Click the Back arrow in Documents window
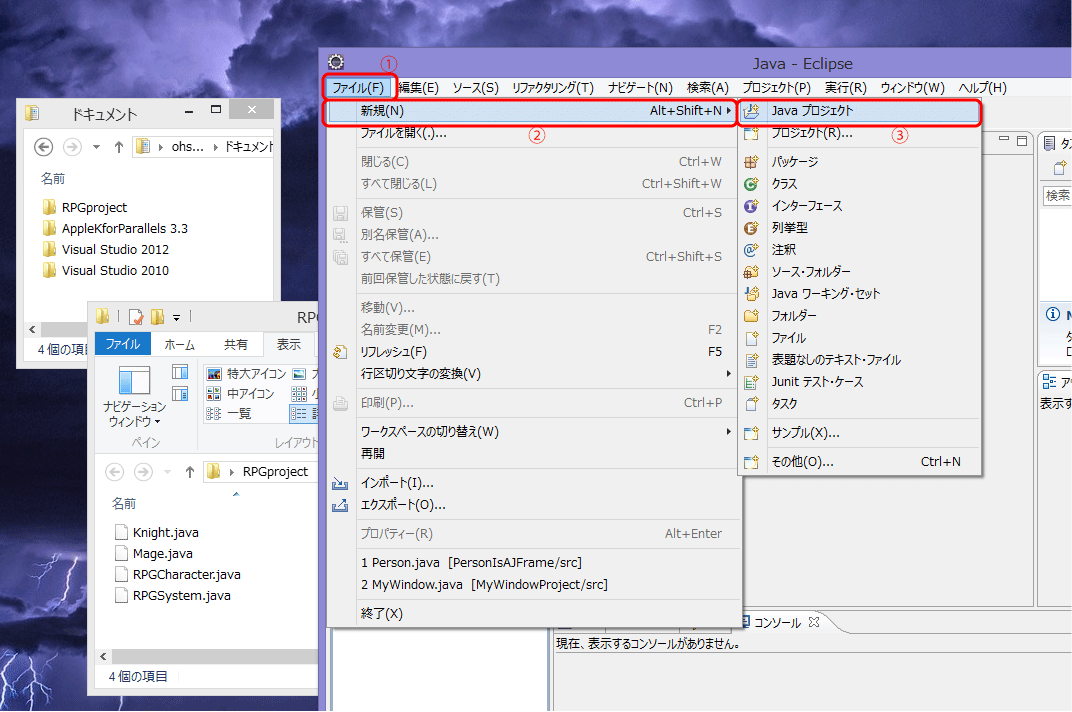The image size is (1072, 712). click(44, 146)
